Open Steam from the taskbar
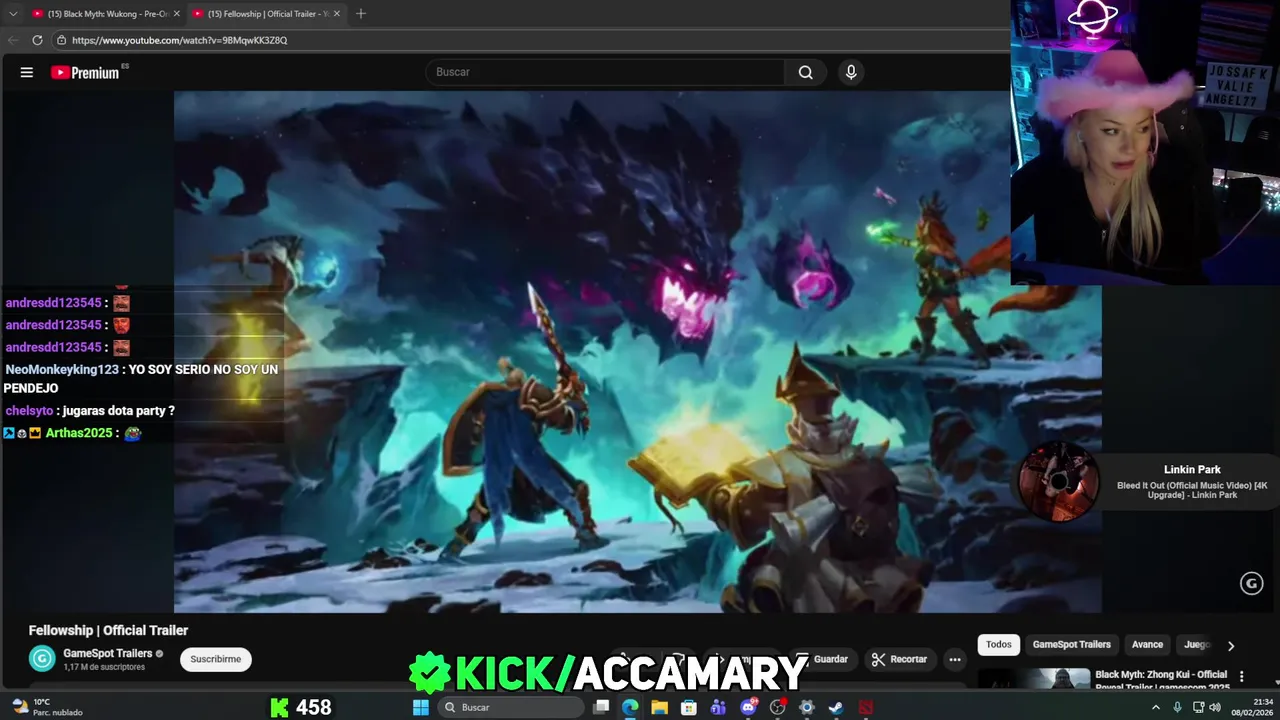 (x=836, y=707)
